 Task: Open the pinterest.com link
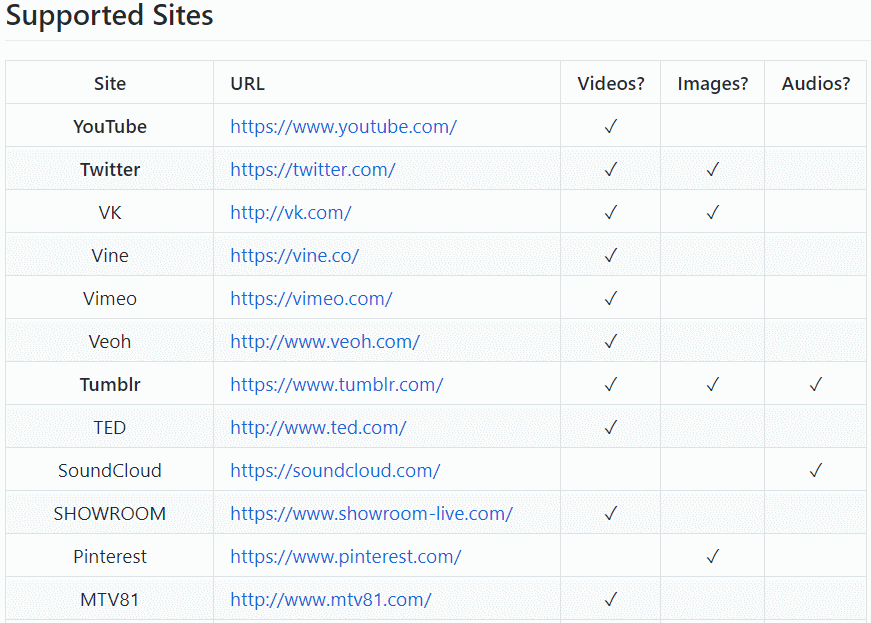345,557
